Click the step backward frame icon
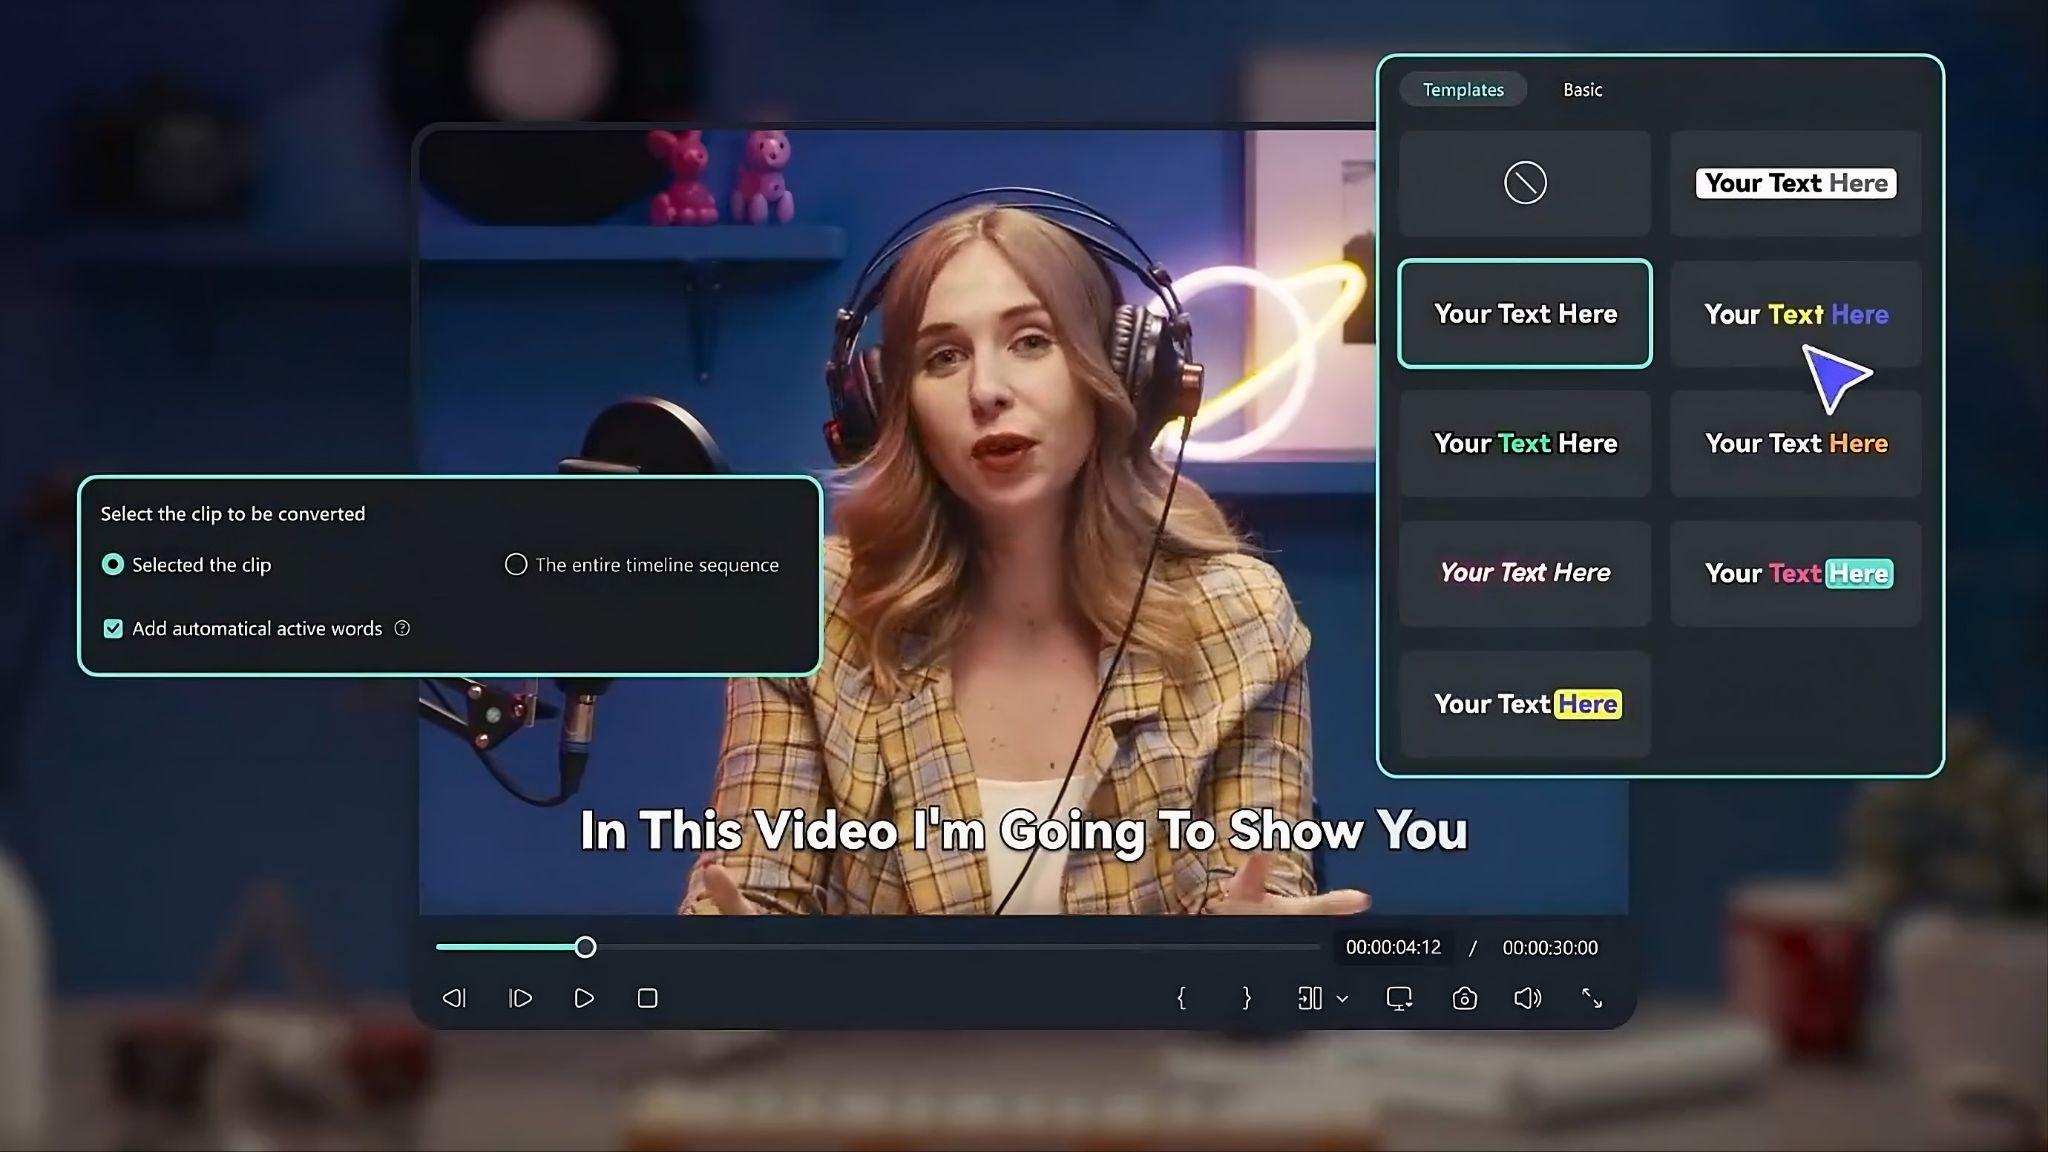The width and height of the screenshot is (2048, 1152). tap(454, 998)
